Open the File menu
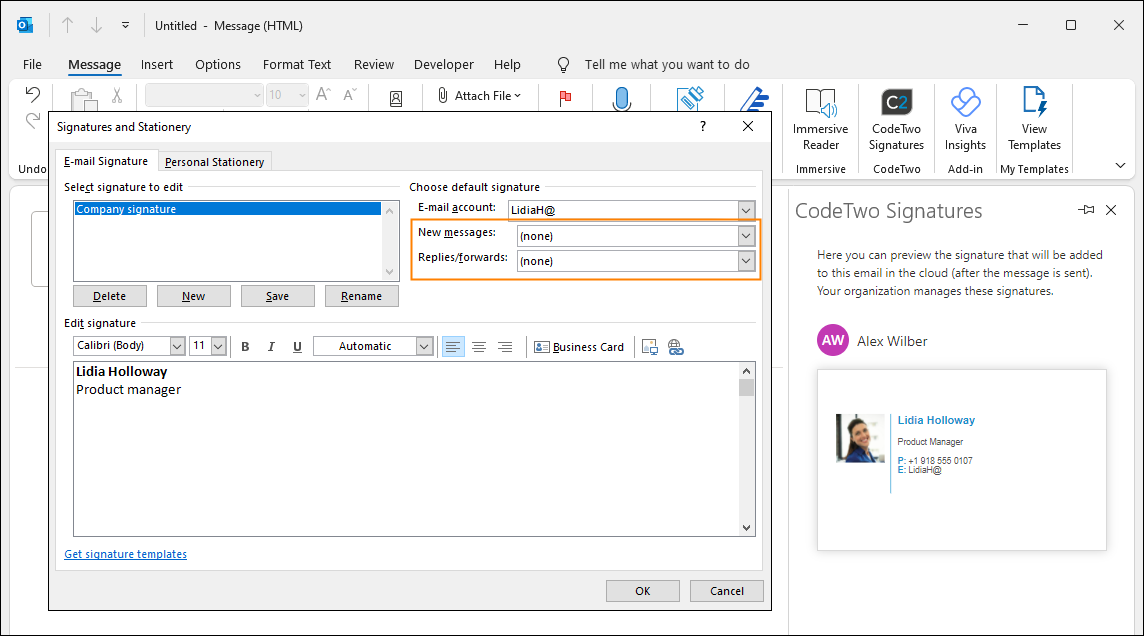Image resolution: width=1144 pixels, height=636 pixels. [x=32, y=64]
